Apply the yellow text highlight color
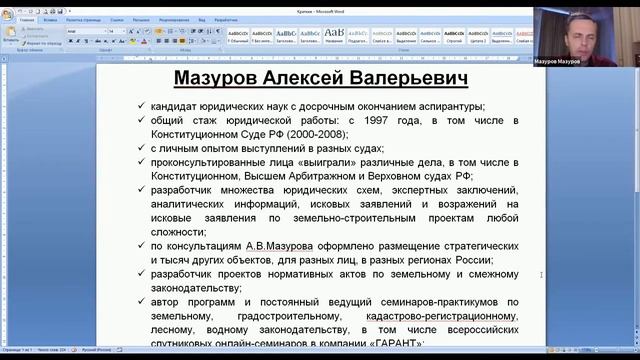Screen dimensions: 640x360 pyautogui.click(x=132, y=41)
